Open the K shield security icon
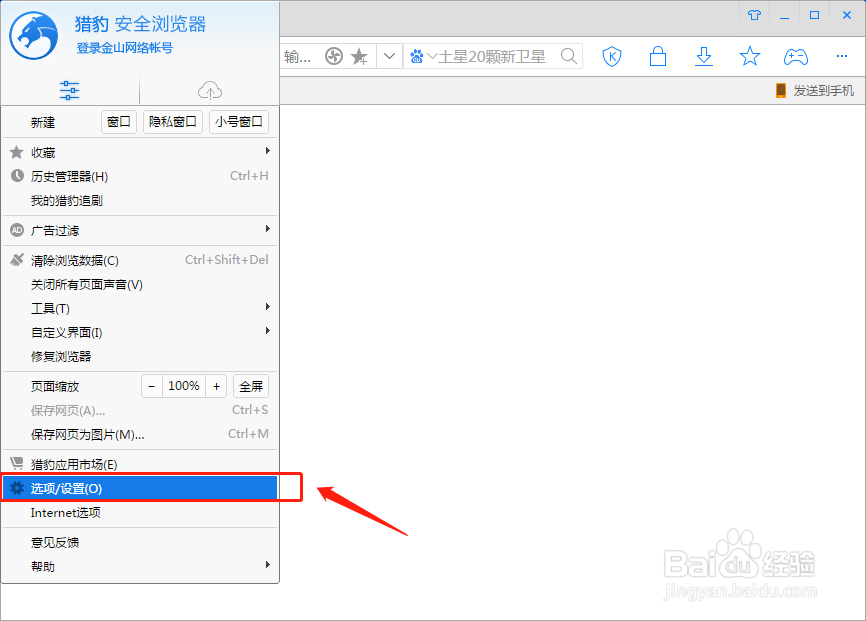The width and height of the screenshot is (866, 621). (x=611, y=56)
